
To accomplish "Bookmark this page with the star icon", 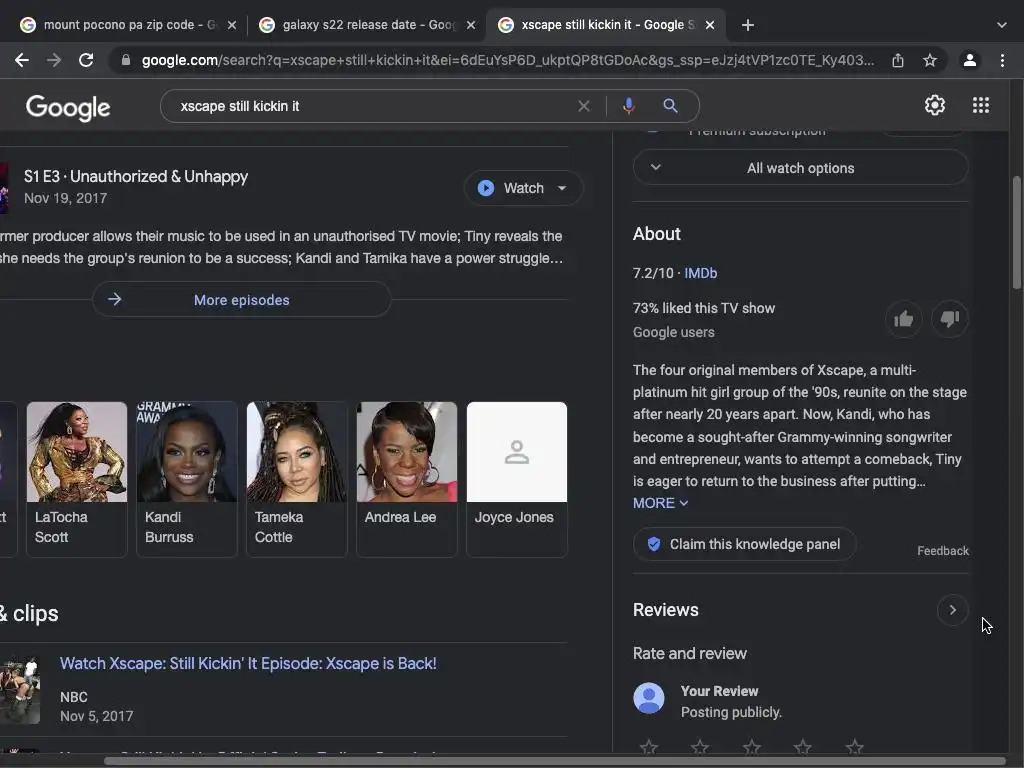I will tap(930, 61).
